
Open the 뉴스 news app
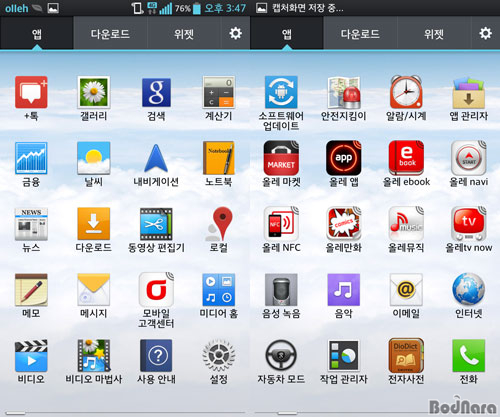(31, 224)
